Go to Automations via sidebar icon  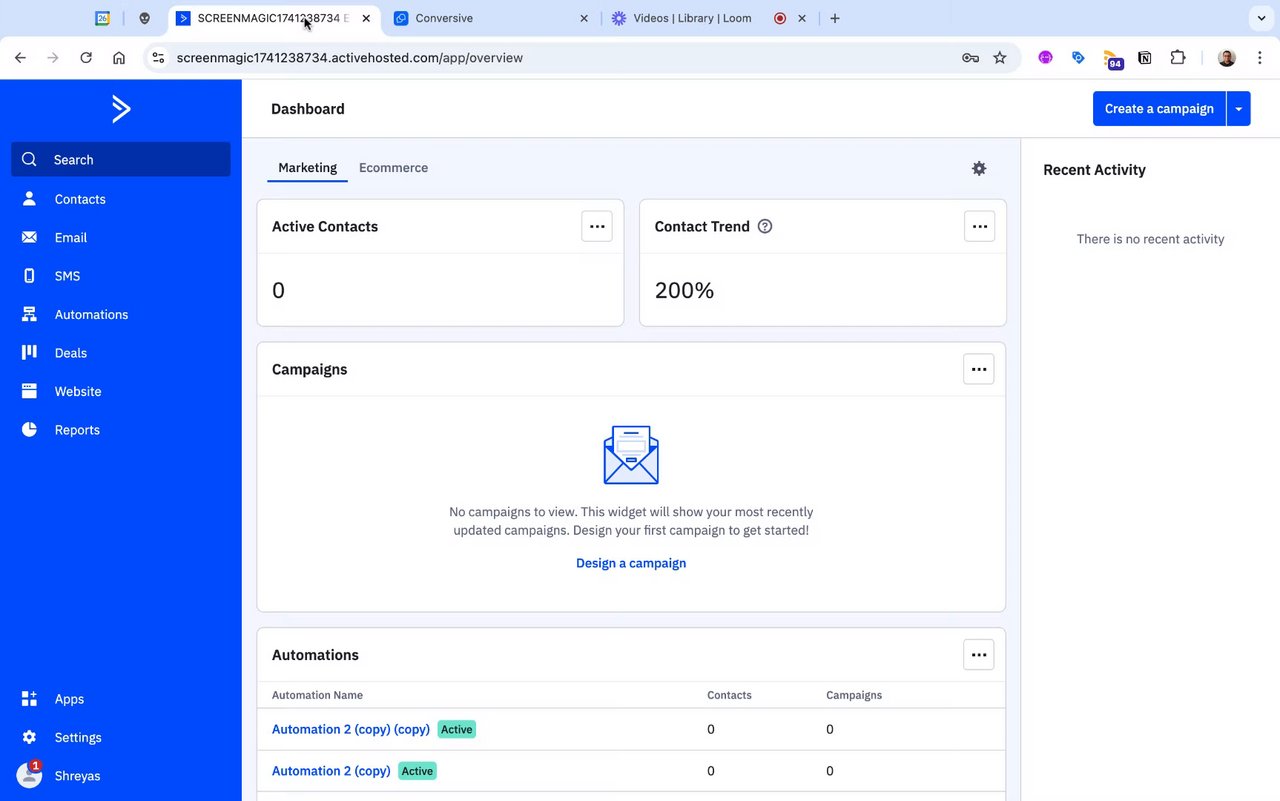(29, 314)
